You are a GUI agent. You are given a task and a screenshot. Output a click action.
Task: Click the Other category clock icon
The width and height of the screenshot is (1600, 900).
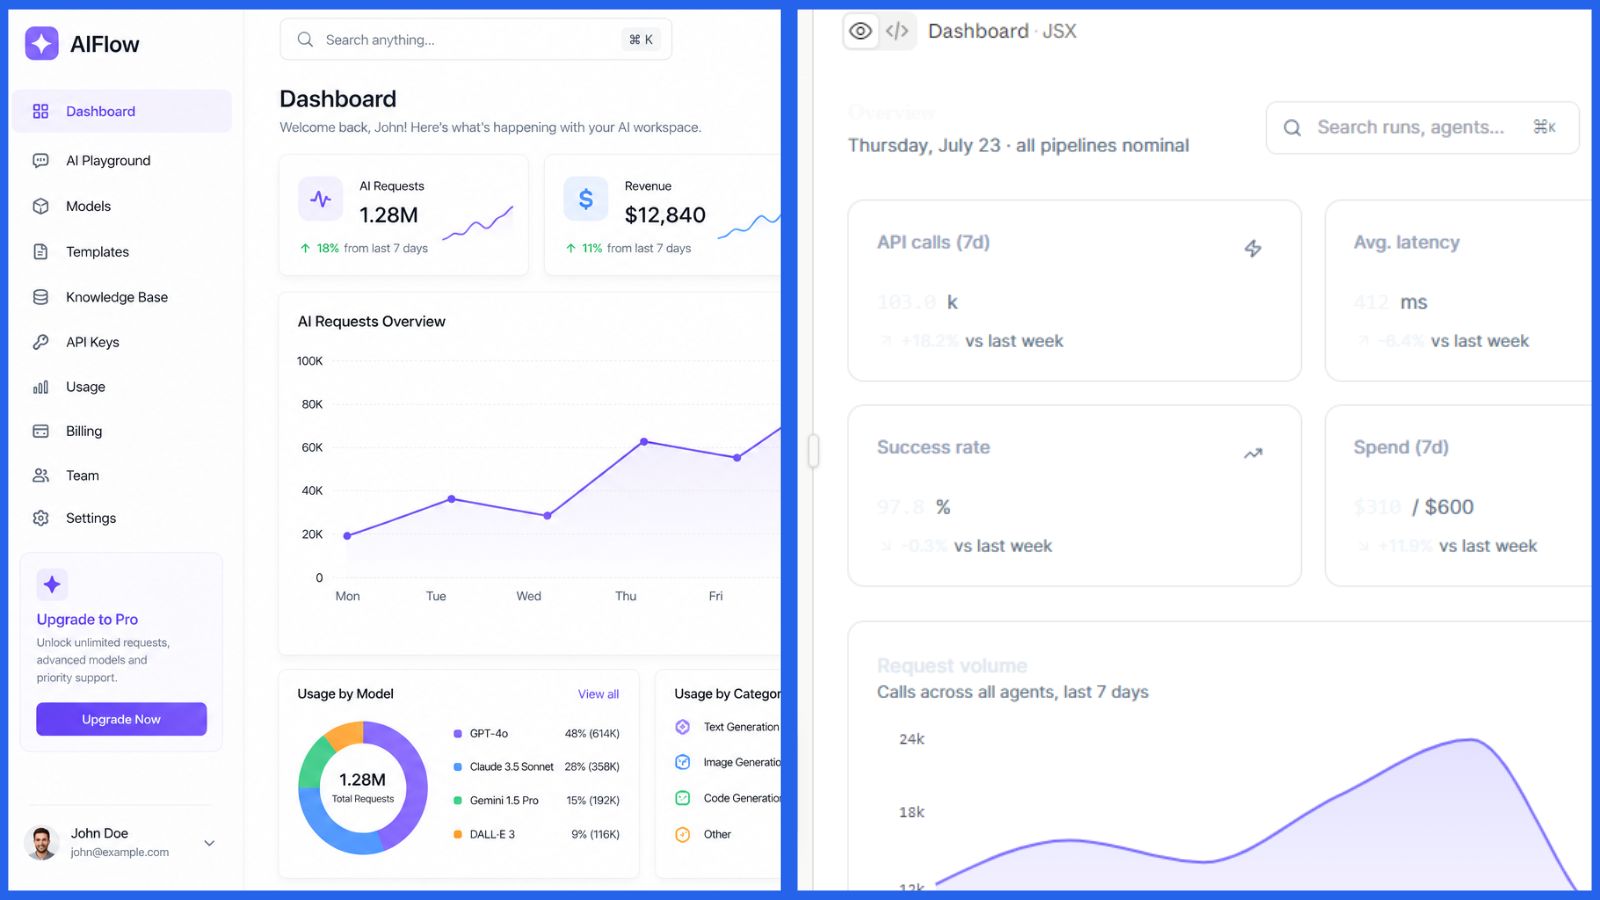[683, 834]
